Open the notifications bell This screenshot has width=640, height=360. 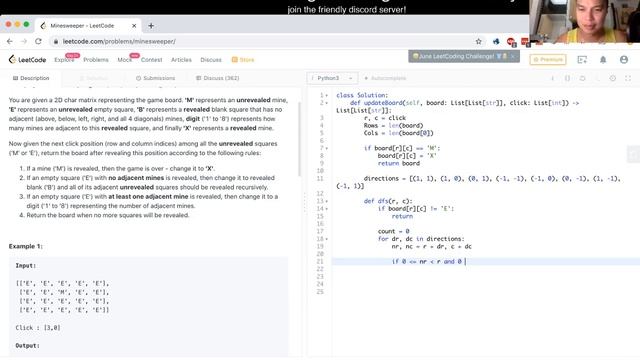point(603,60)
